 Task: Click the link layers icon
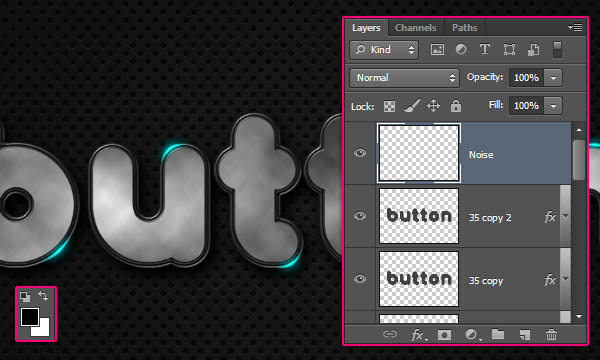click(390, 335)
